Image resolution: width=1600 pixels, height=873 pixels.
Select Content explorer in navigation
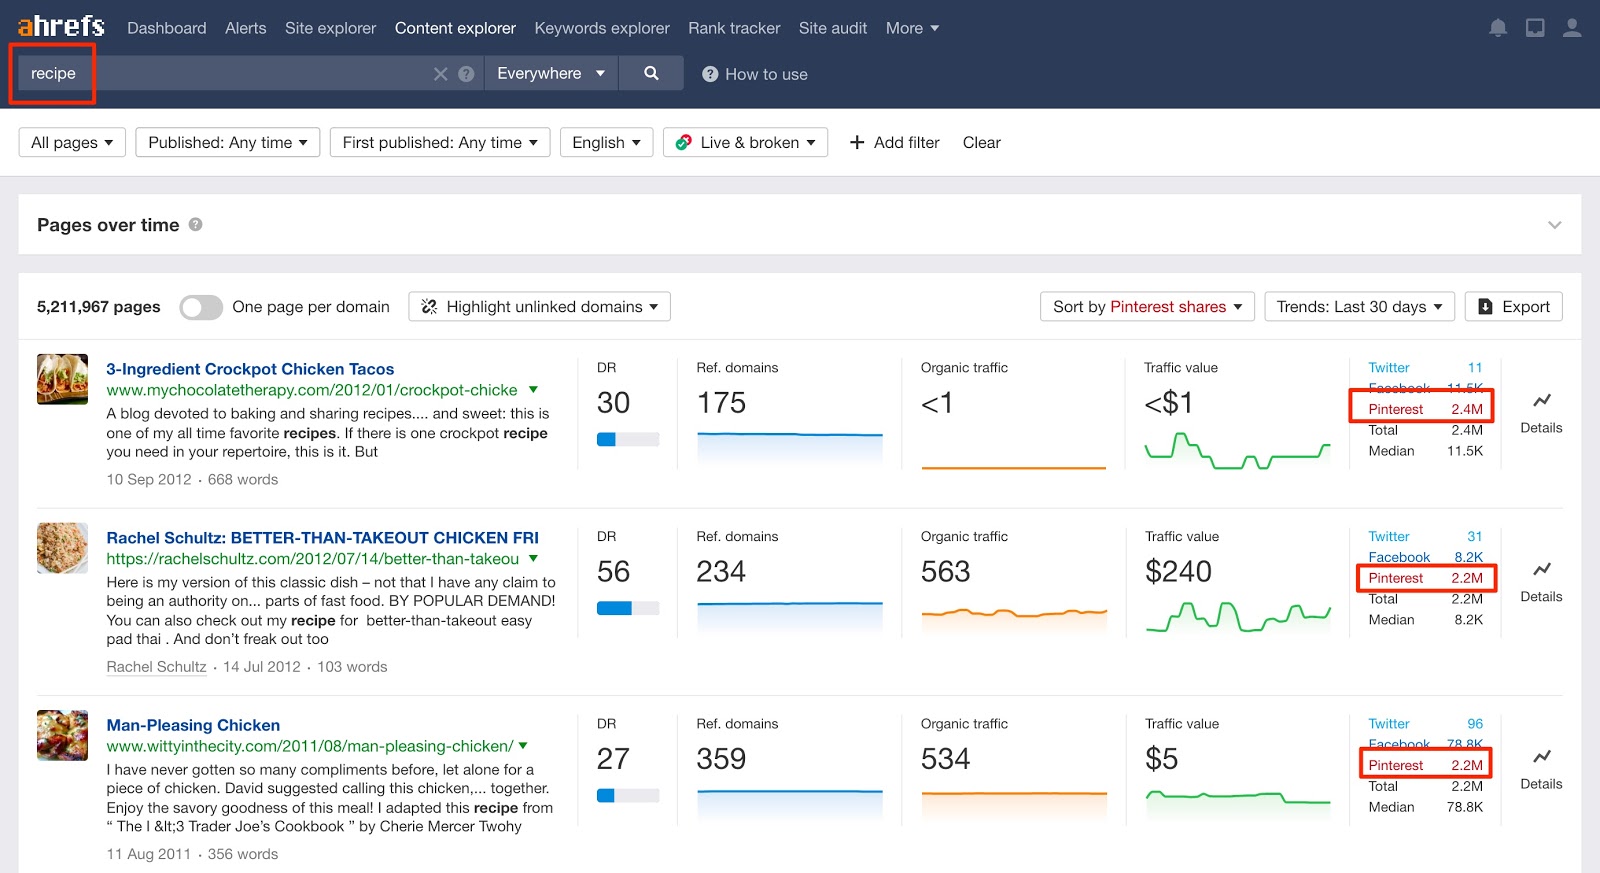(x=455, y=28)
